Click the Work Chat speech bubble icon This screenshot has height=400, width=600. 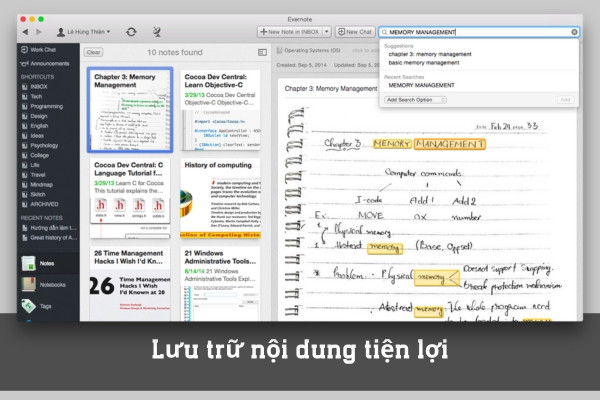[x=24, y=50]
